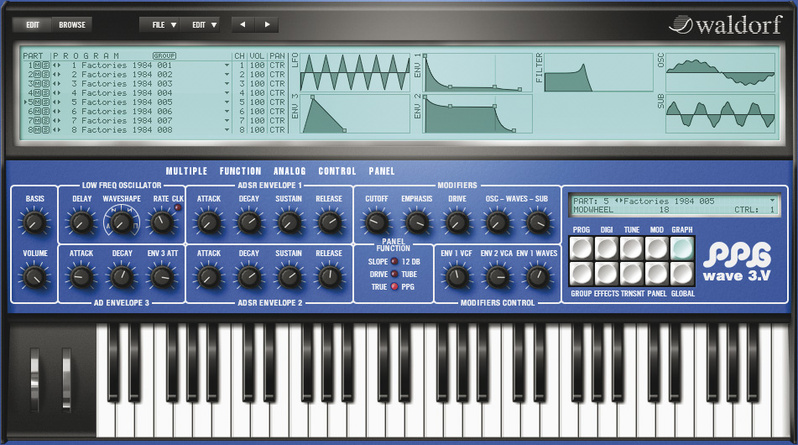
Task: Select the DIGI panel page button
Action: coord(606,248)
